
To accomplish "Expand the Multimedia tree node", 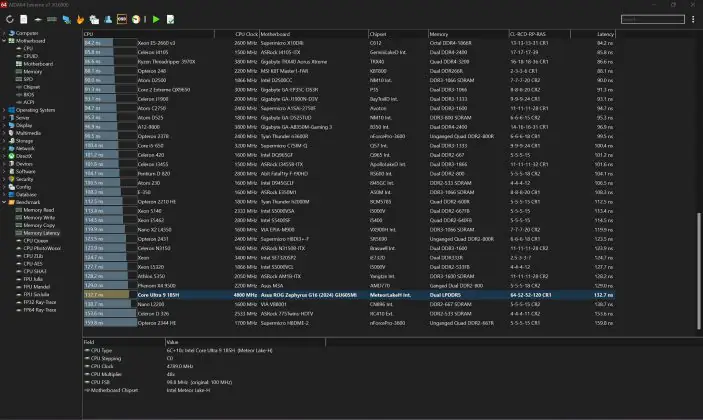I will 4,133.
